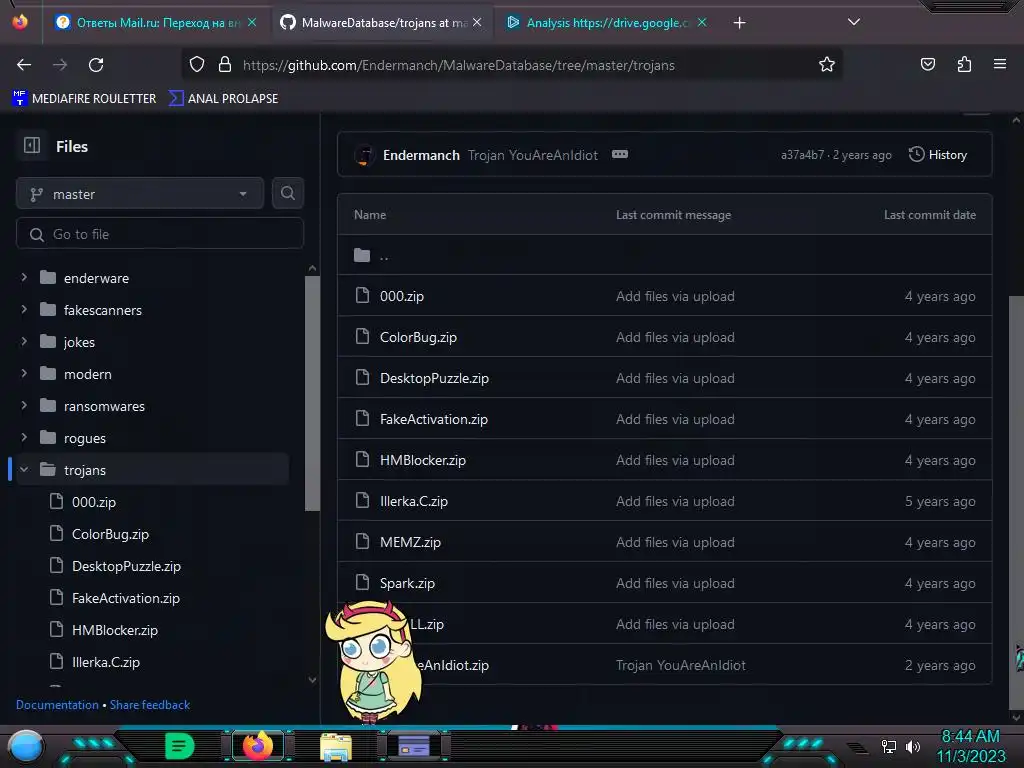Open the tracking protection shield icon
This screenshot has height=768, width=1024.
(x=197, y=65)
